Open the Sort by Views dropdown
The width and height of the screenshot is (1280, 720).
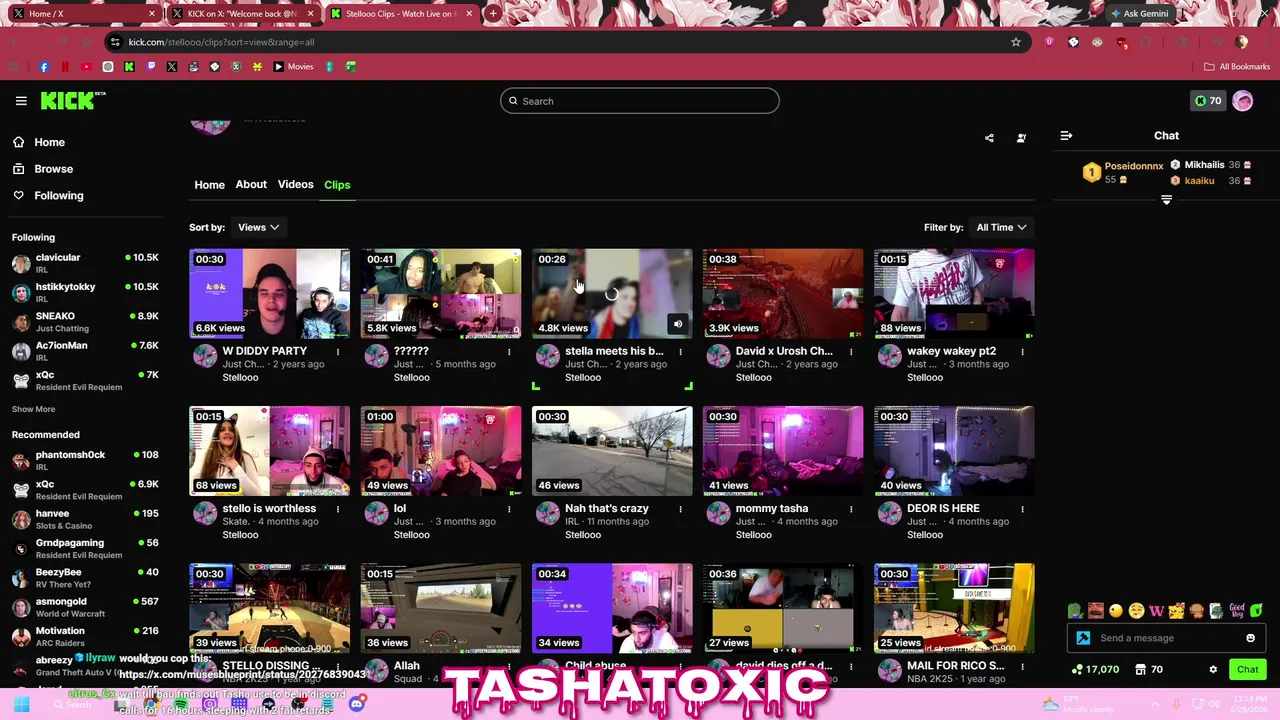tap(258, 227)
